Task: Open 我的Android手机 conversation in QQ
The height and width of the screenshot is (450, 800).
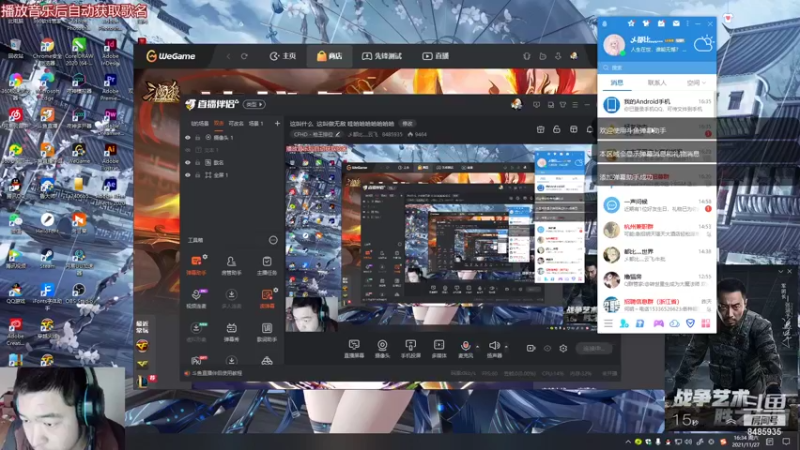Action: (657, 105)
